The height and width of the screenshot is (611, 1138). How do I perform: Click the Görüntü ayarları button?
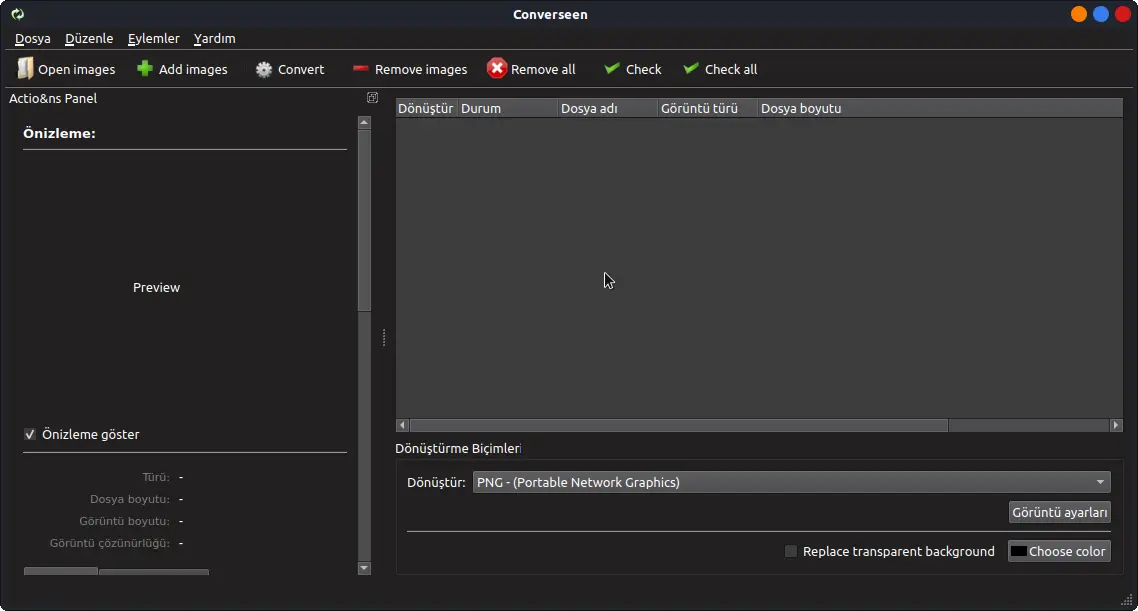click(1060, 512)
